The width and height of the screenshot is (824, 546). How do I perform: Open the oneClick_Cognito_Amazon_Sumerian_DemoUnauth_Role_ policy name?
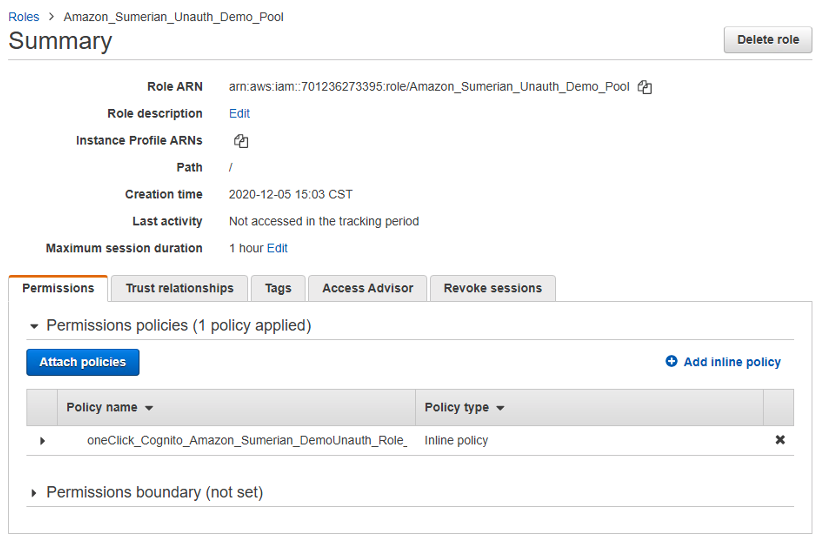tap(247, 440)
